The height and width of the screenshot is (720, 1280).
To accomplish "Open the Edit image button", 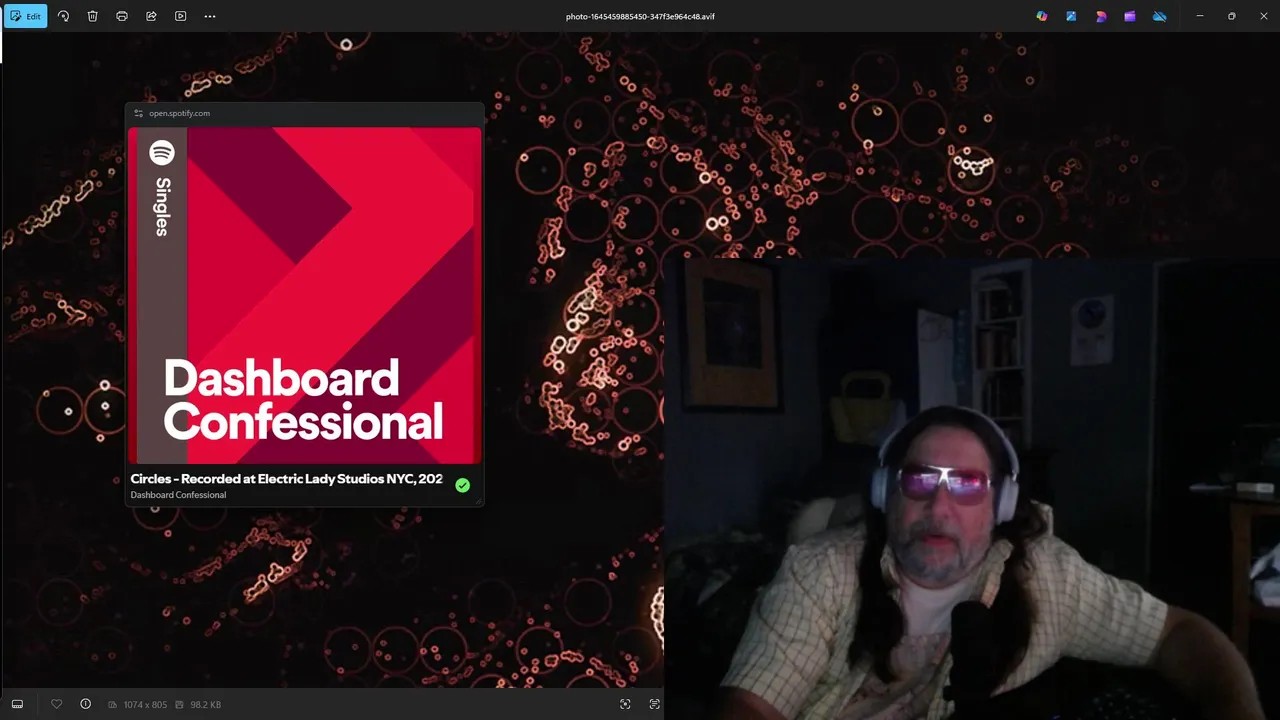I will click(25, 16).
